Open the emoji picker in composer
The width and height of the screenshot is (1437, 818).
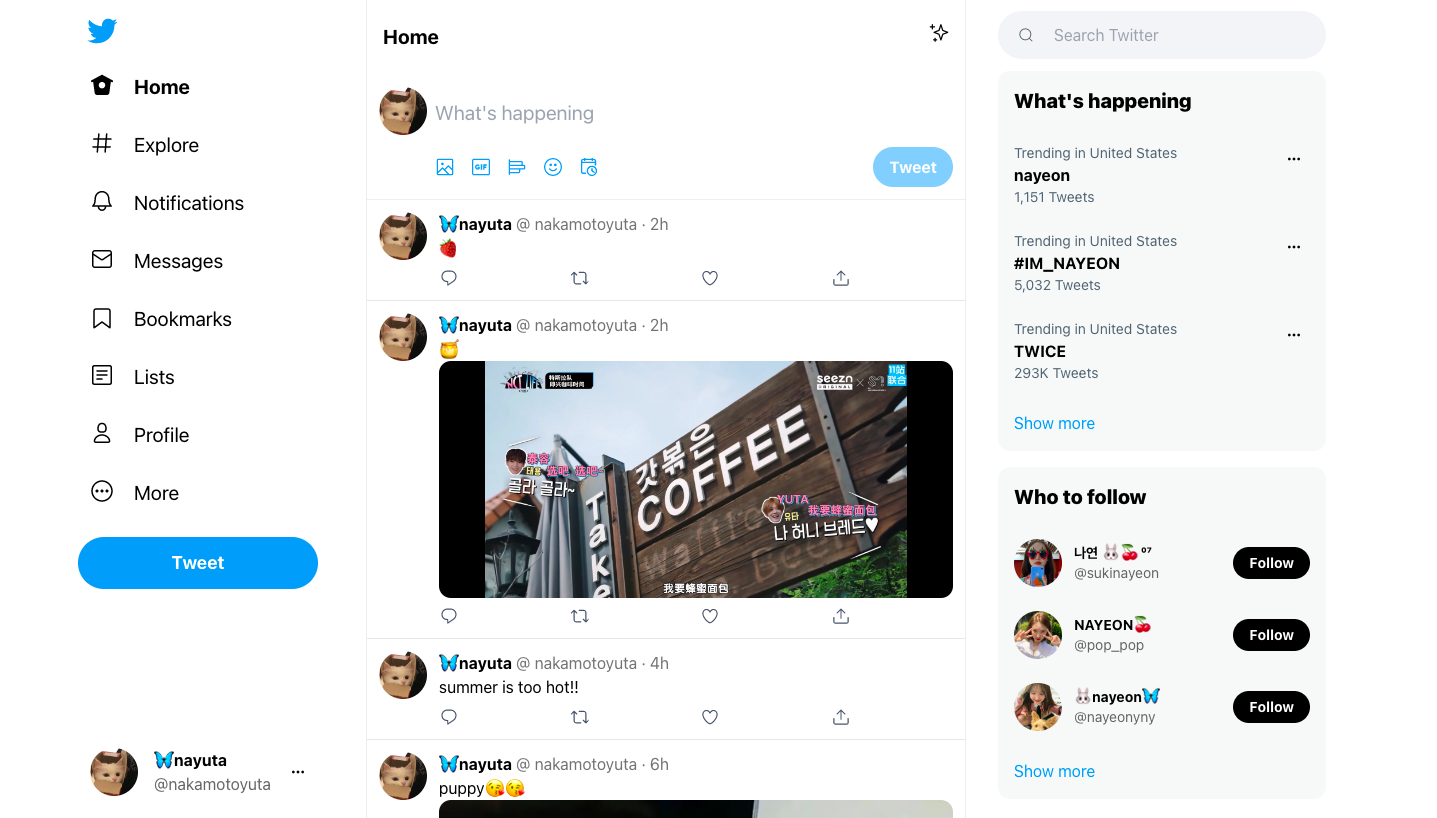click(x=553, y=167)
